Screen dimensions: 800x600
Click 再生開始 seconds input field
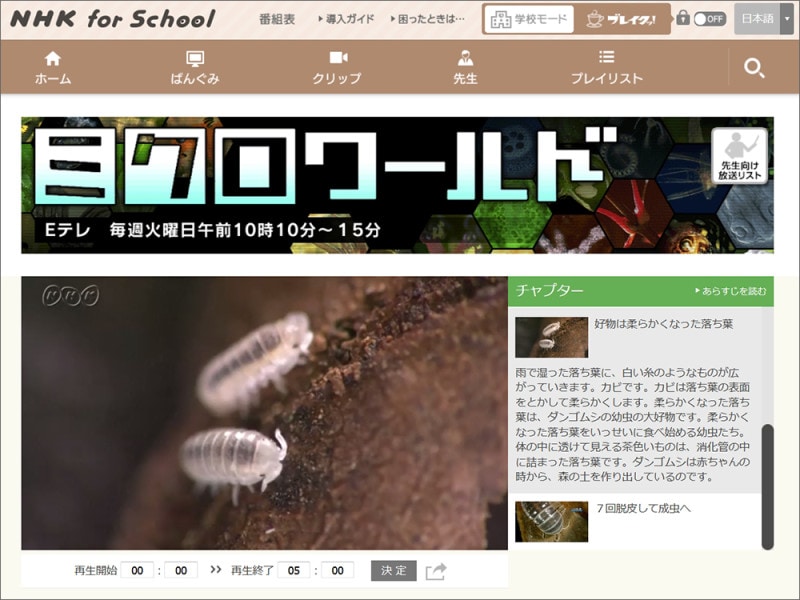point(181,570)
